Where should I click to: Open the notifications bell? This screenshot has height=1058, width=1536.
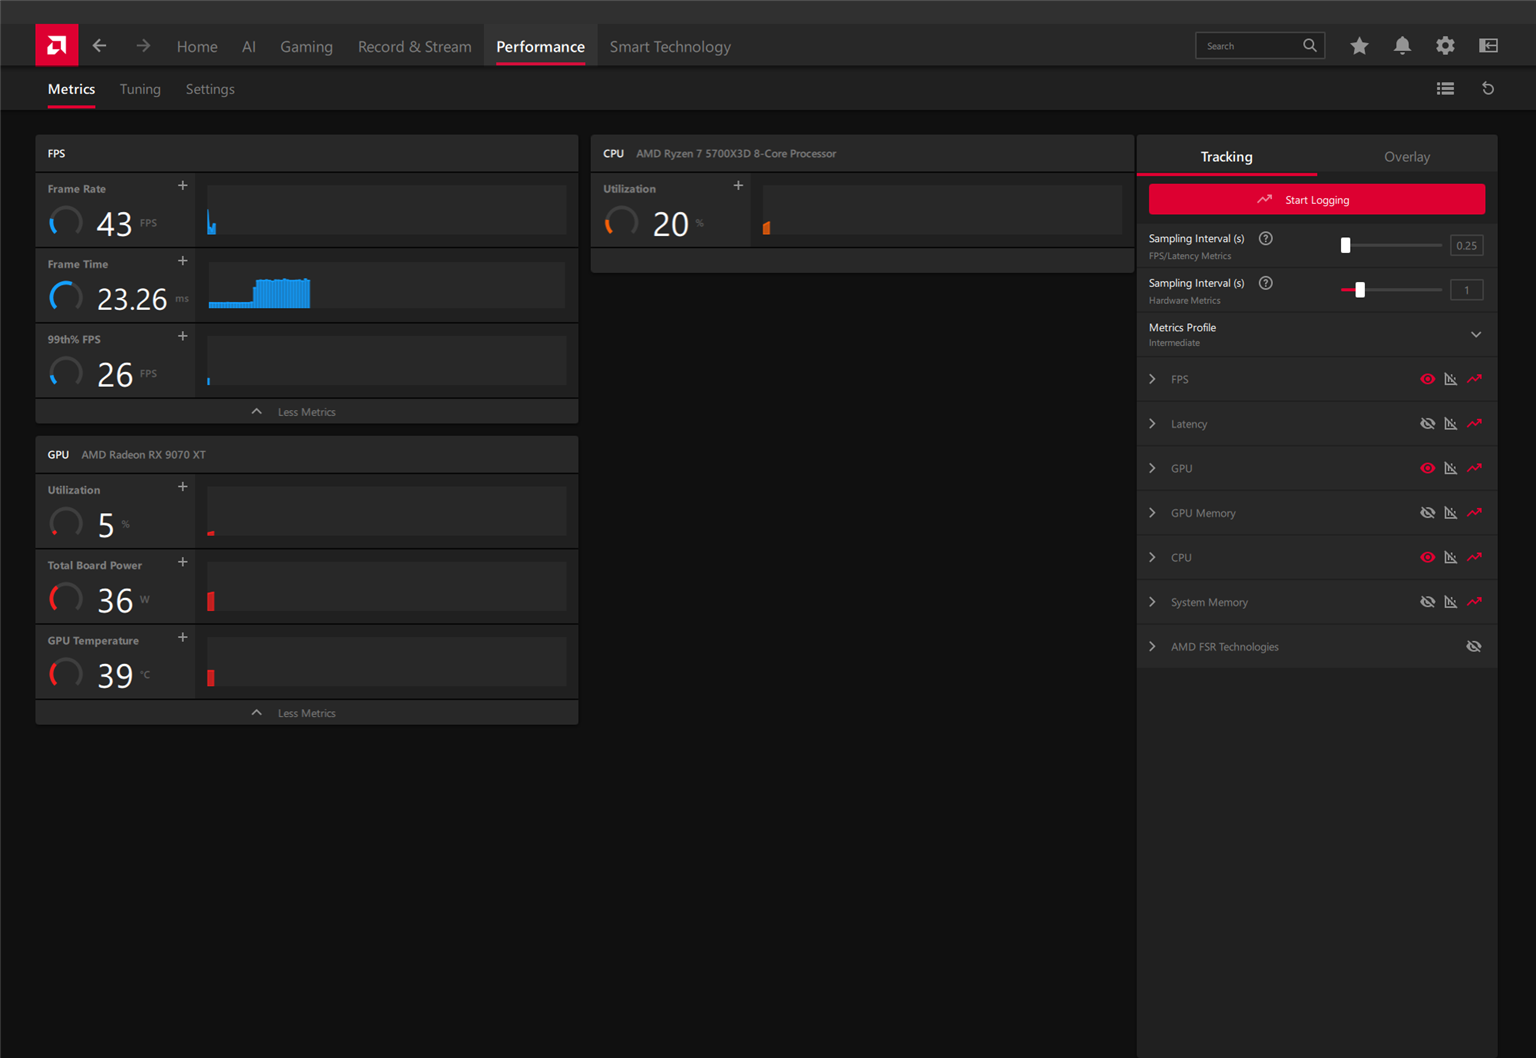click(x=1402, y=46)
